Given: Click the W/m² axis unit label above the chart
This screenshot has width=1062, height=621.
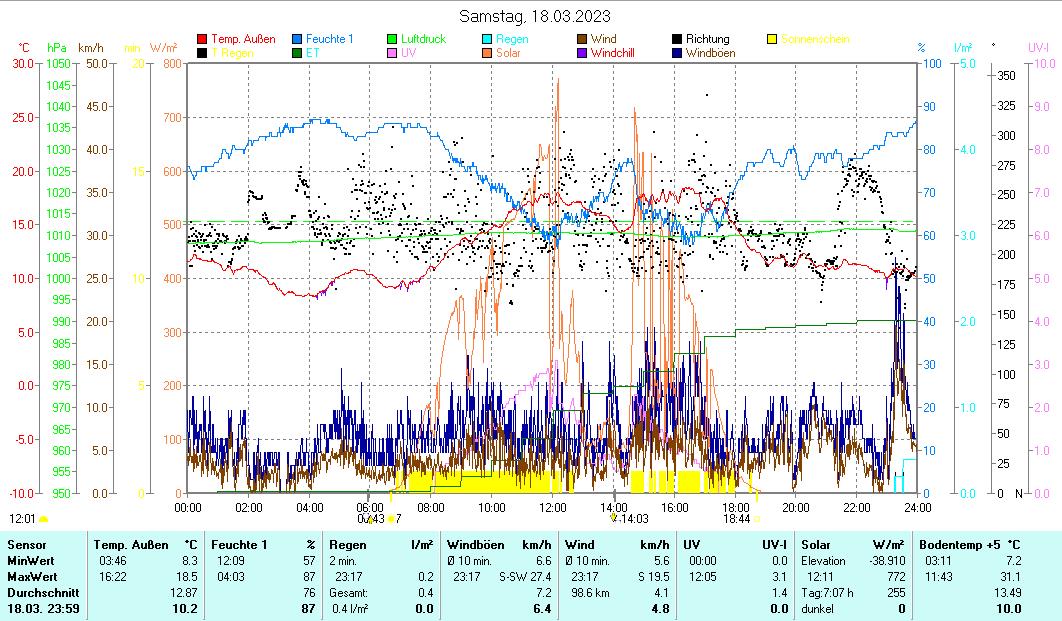Looking at the screenshot, I should 163,48.
